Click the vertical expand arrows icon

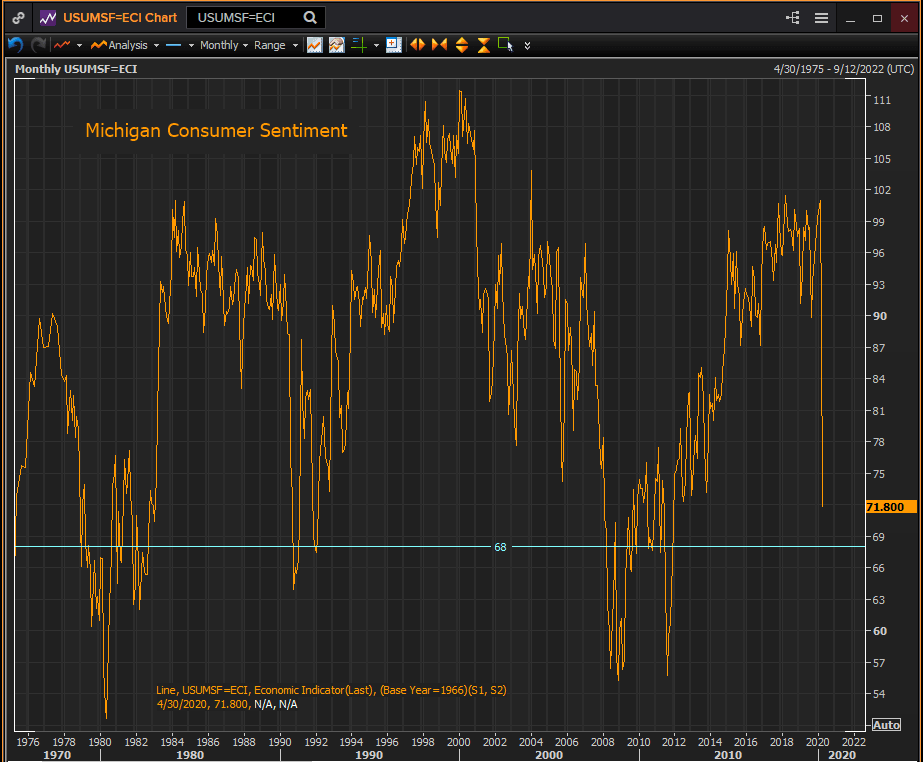coord(461,45)
